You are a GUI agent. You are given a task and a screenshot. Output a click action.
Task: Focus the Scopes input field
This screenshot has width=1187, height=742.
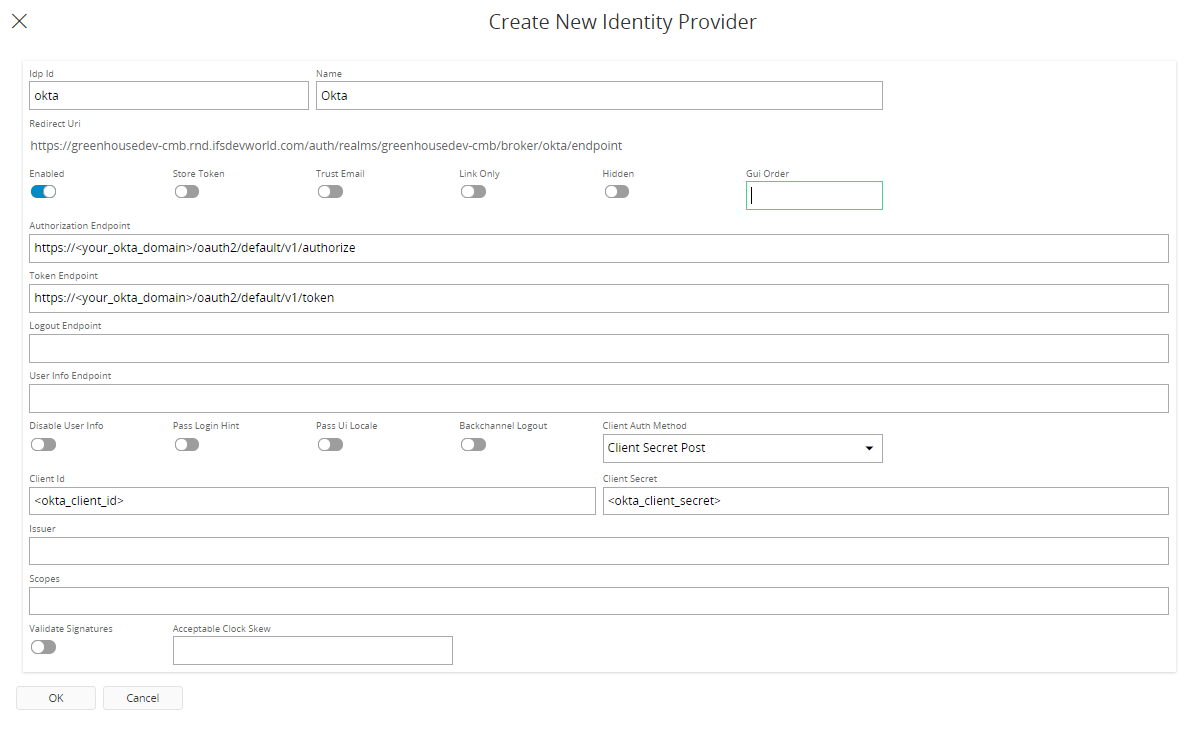point(599,601)
